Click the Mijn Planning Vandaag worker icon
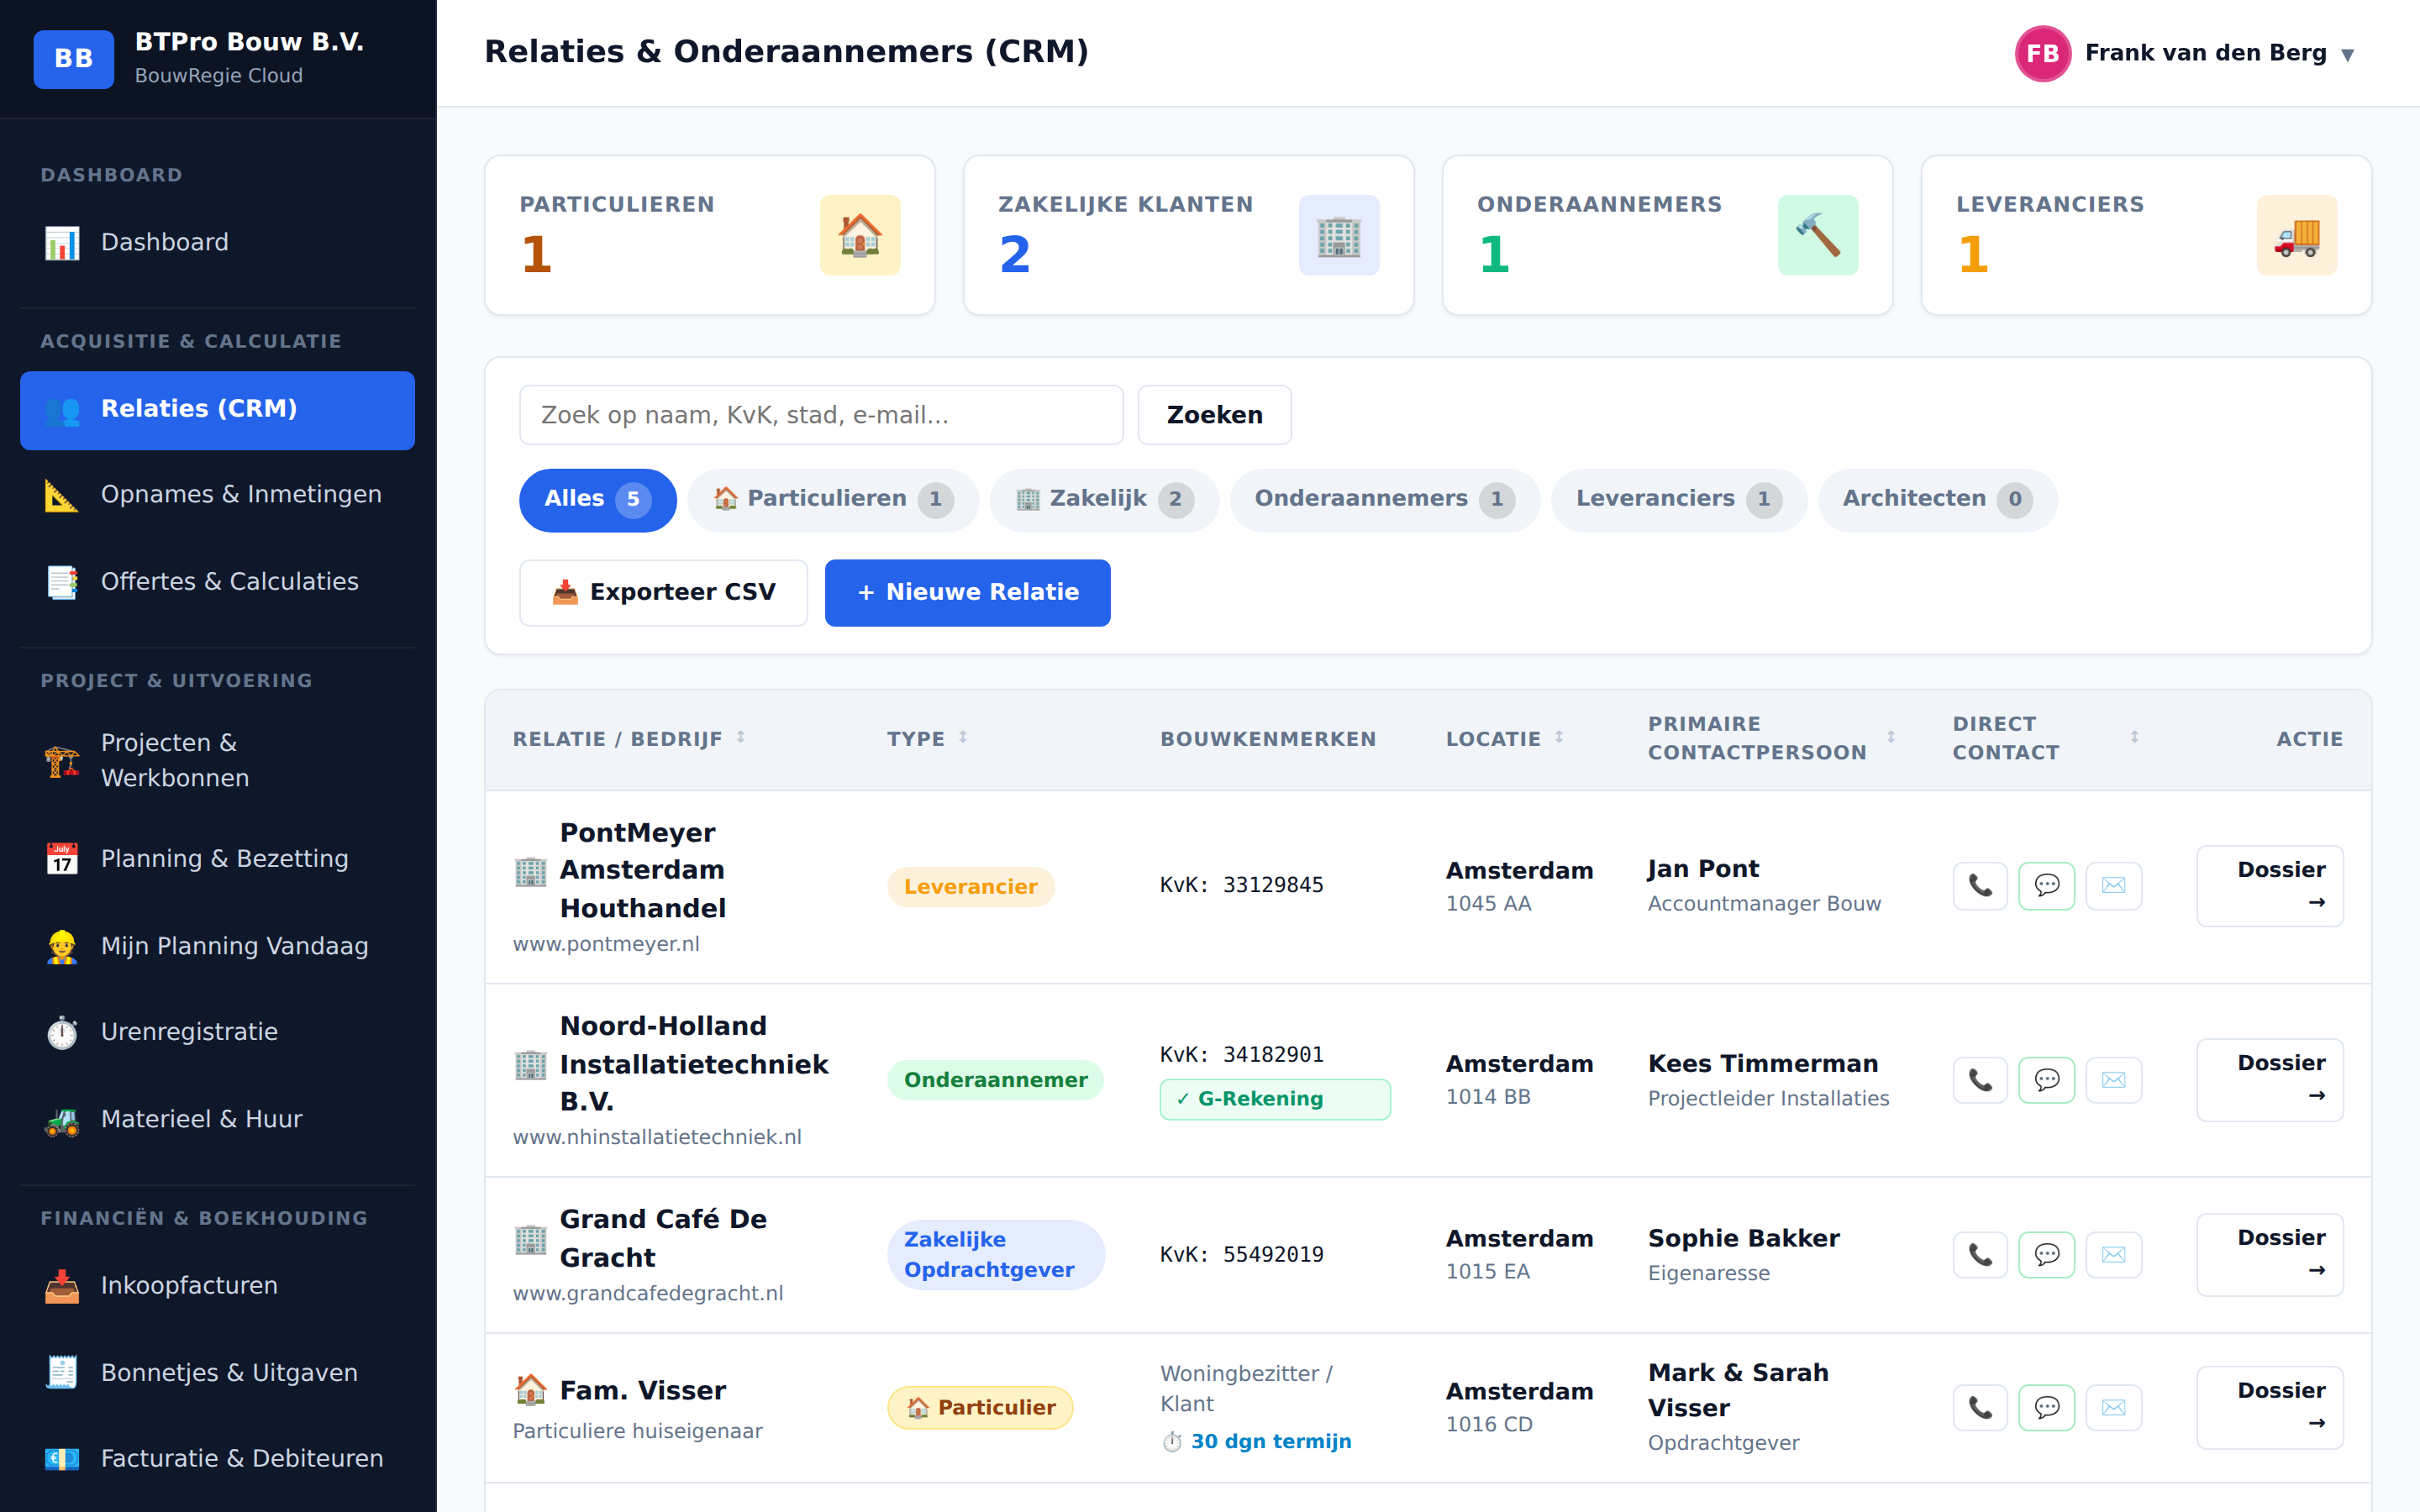Image resolution: width=2420 pixels, height=1512 pixels. coord(62,946)
